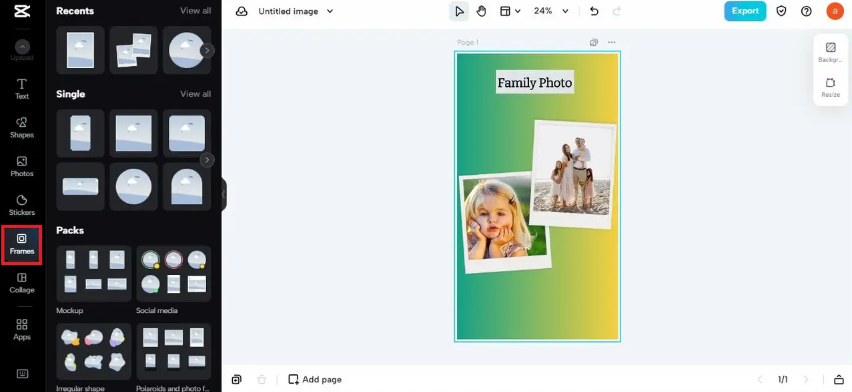Image resolution: width=852 pixels, height=392 pixels.
Task: Click the delete page trash icon
Action: tap(261, 379)
